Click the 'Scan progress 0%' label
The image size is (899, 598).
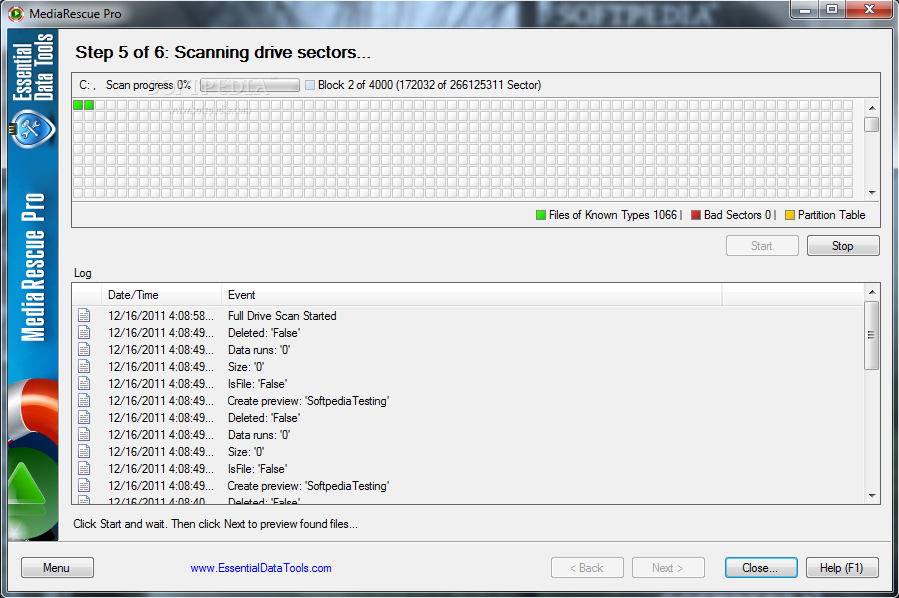(x=148, y=85)
